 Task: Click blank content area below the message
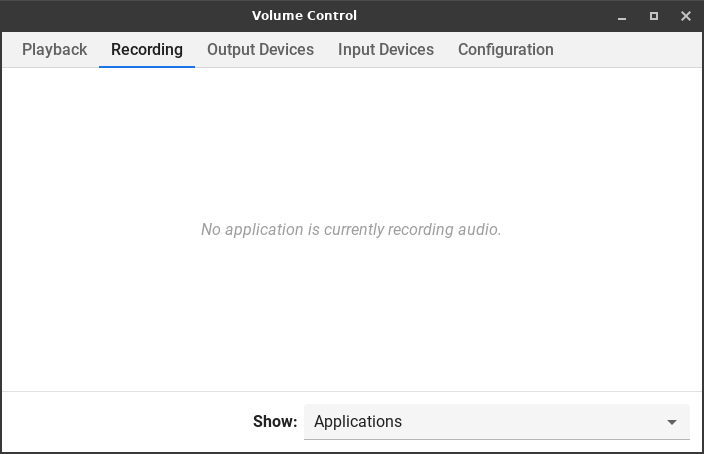click(x=351, y=320)
